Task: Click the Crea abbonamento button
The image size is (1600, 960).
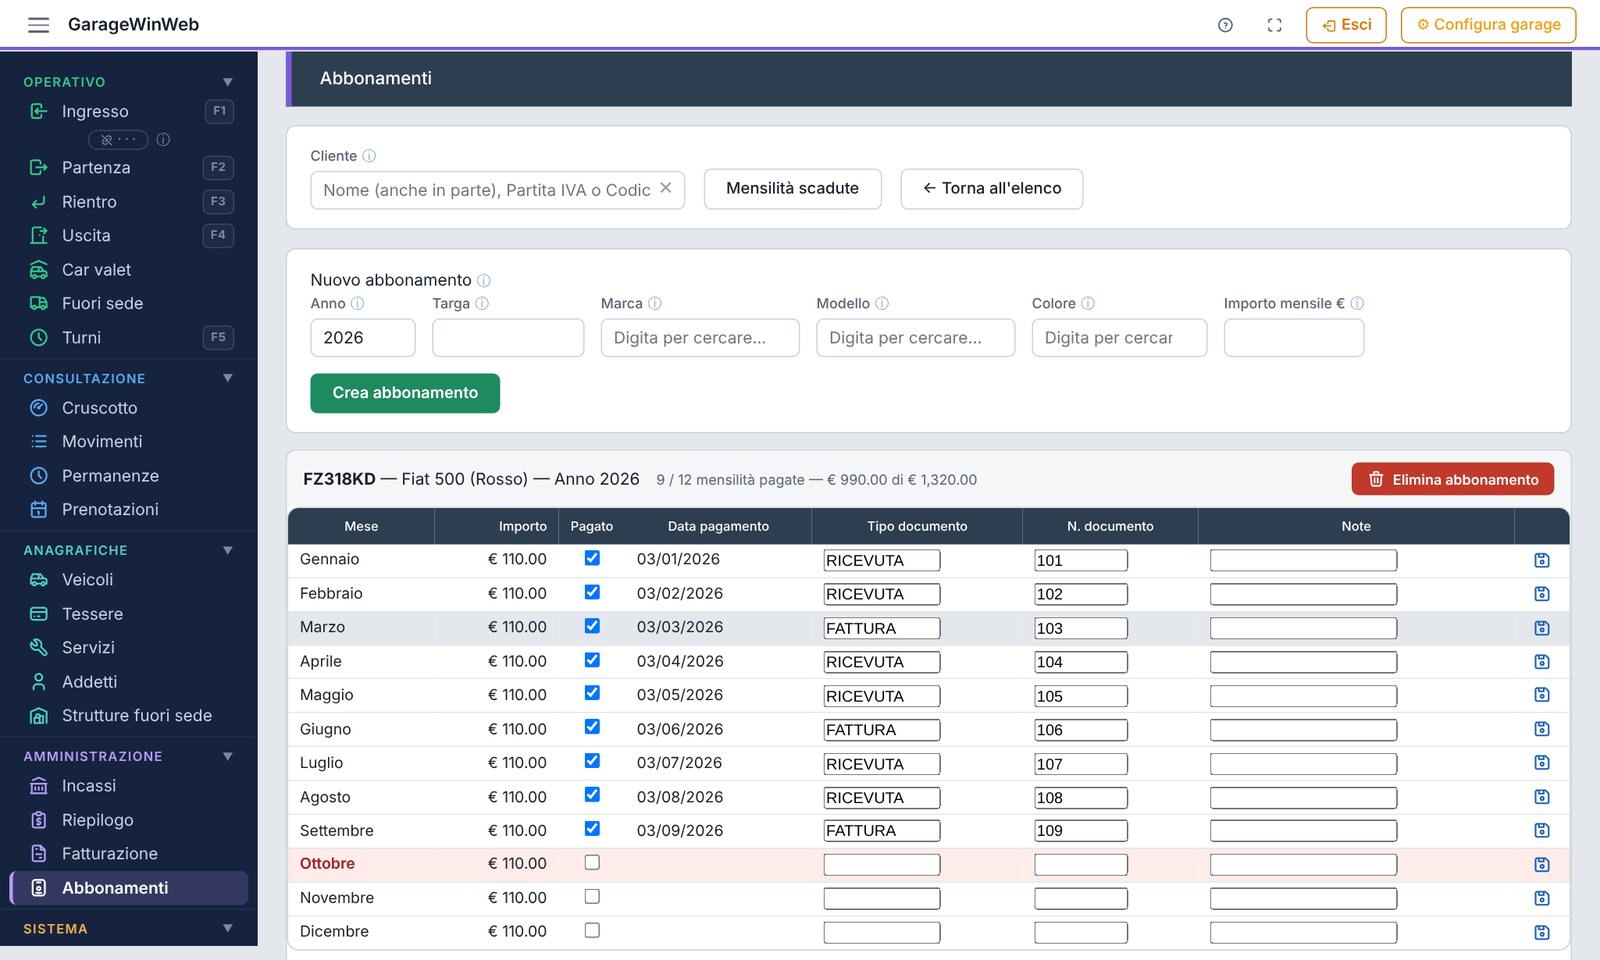Action: coord(405,393)
